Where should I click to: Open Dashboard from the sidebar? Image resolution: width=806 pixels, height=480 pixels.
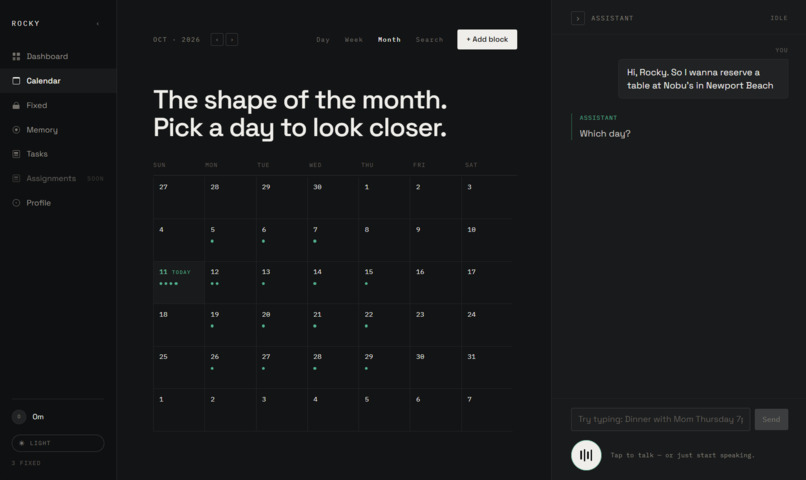tap(58, 57)
